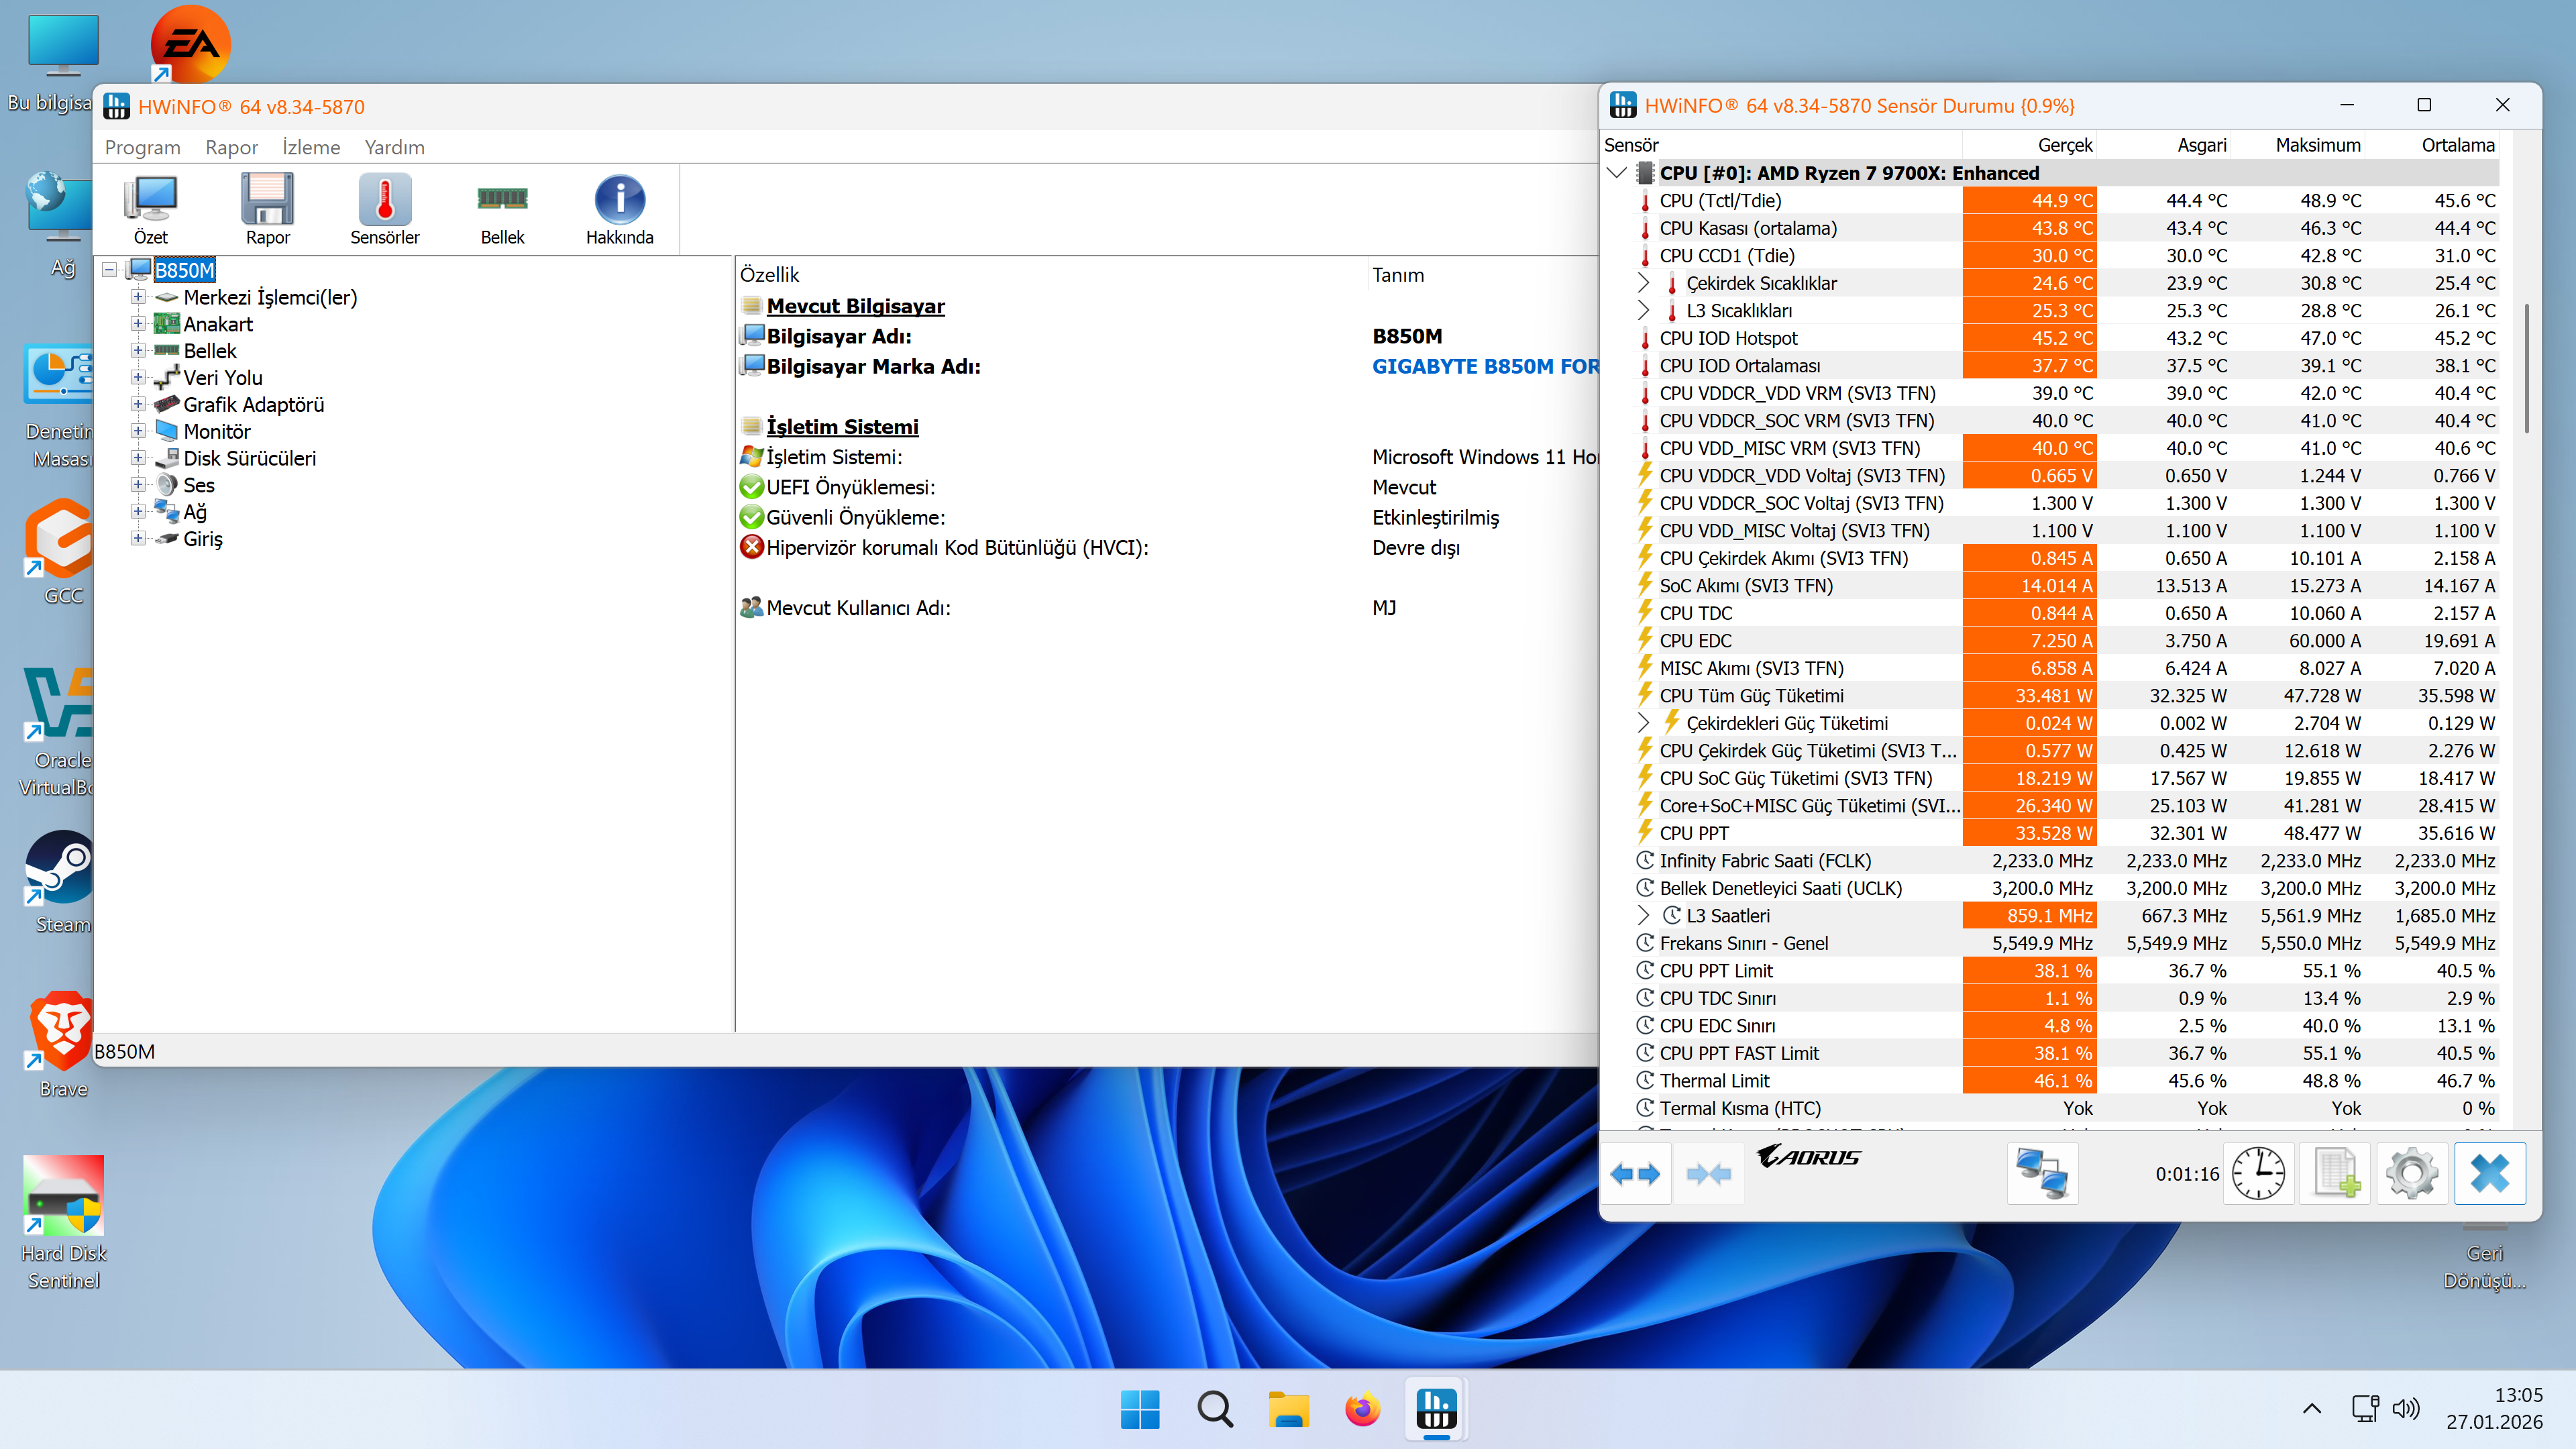Expand the L3 Sıcaklıkları sensor row
The height and width of the screenshot is (1449, 2576).
pos(1643,310)
